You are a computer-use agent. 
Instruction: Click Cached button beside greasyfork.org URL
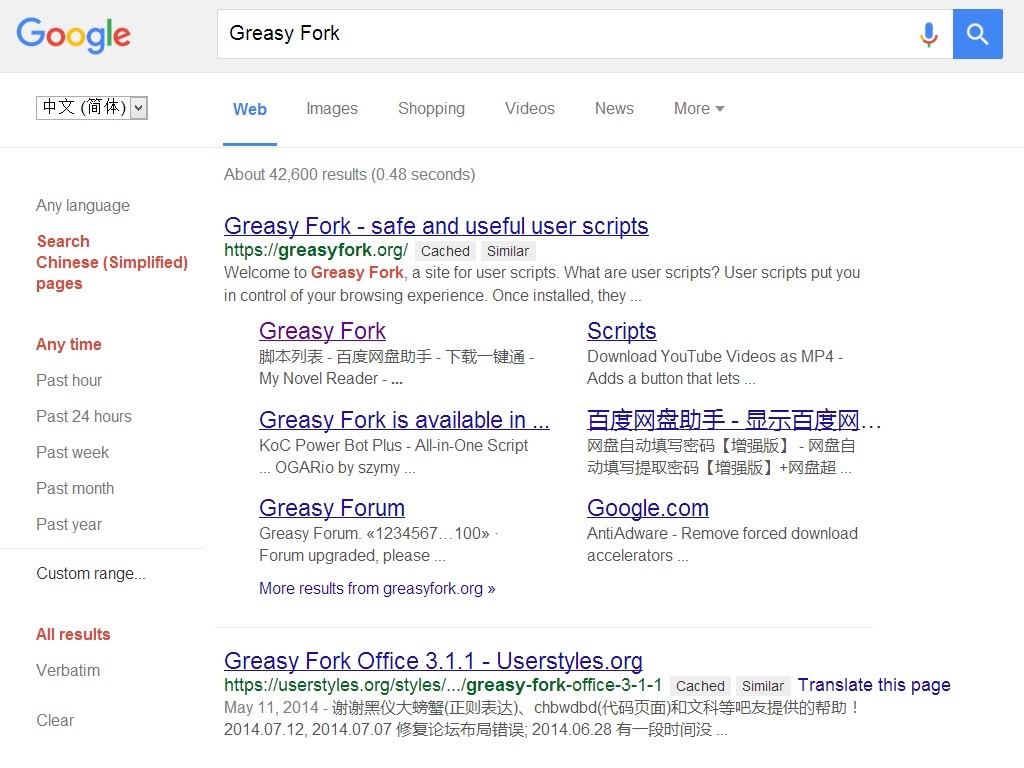pos(445,251)
